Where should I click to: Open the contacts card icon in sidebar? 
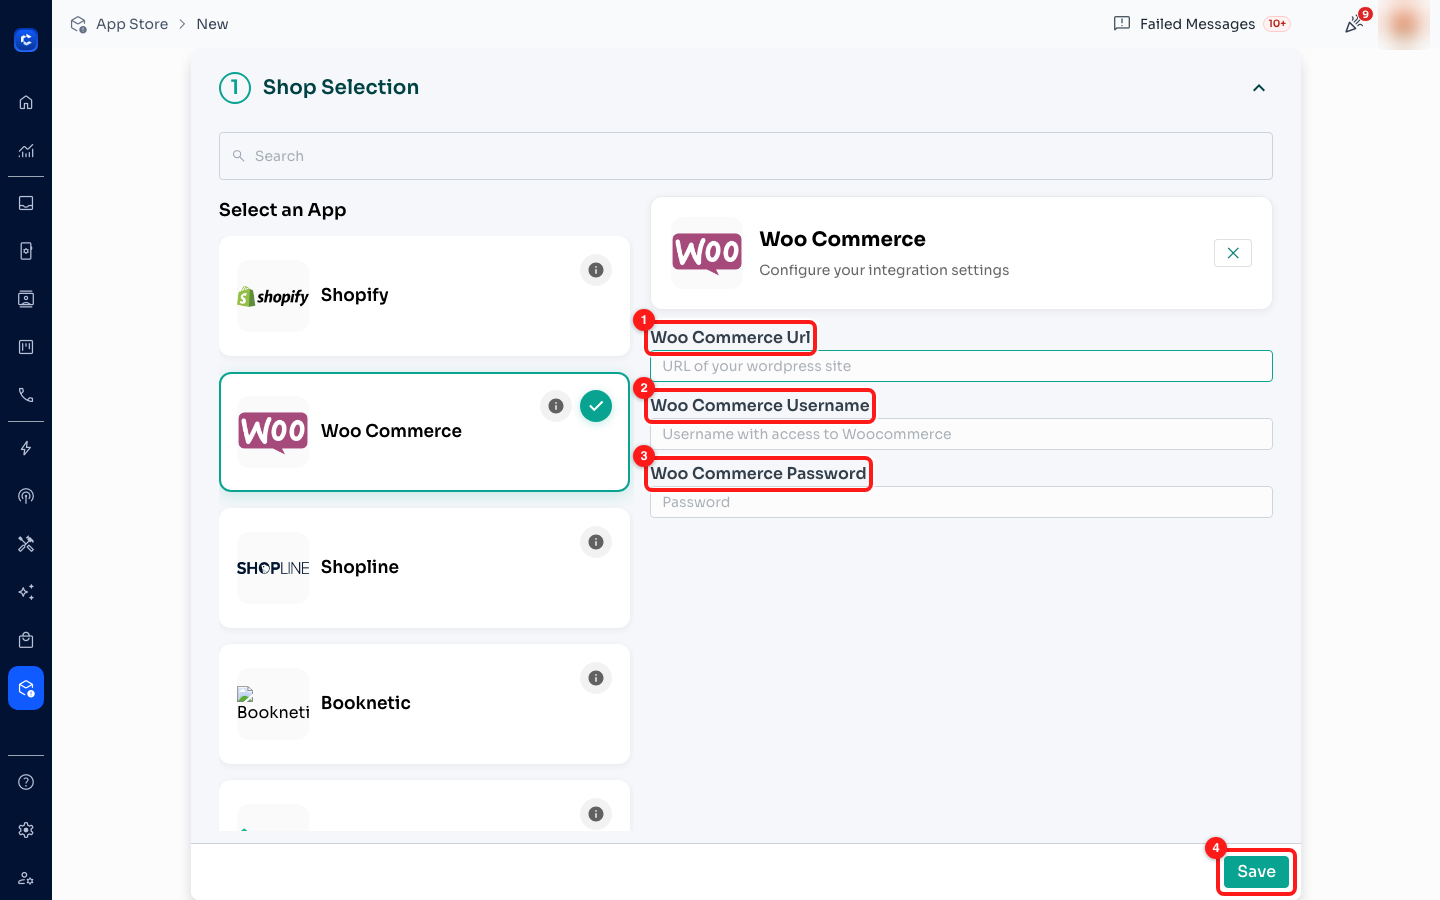pos(26,299)
